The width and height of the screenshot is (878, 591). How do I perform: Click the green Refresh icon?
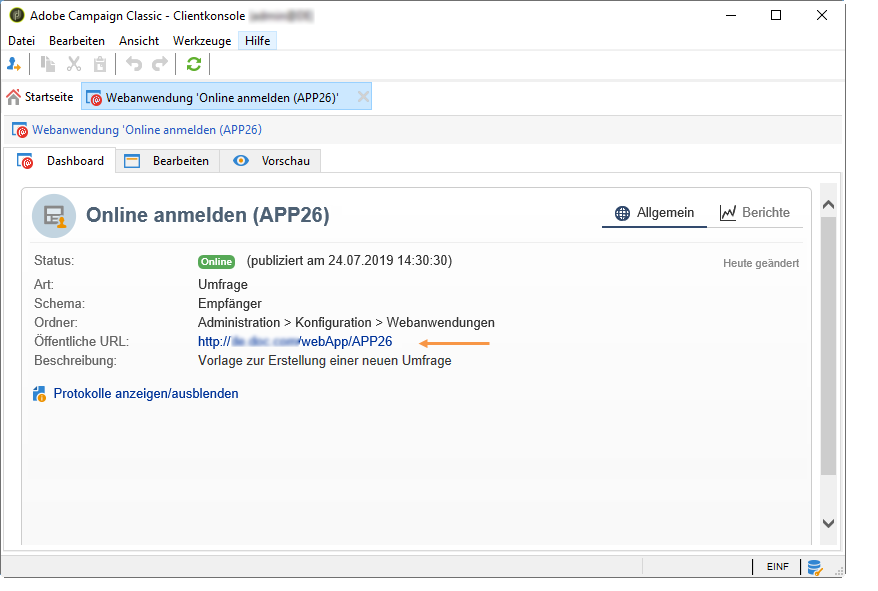coord(194,64)
